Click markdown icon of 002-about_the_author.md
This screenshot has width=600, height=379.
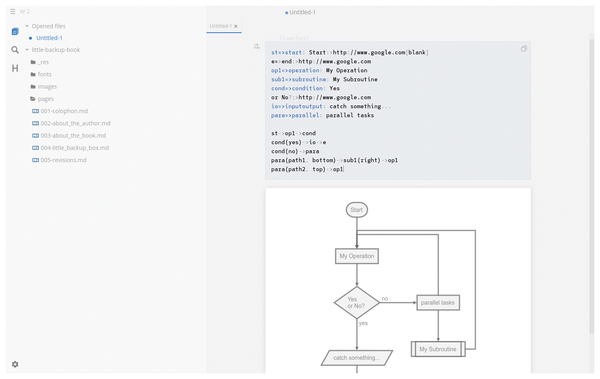35,123
